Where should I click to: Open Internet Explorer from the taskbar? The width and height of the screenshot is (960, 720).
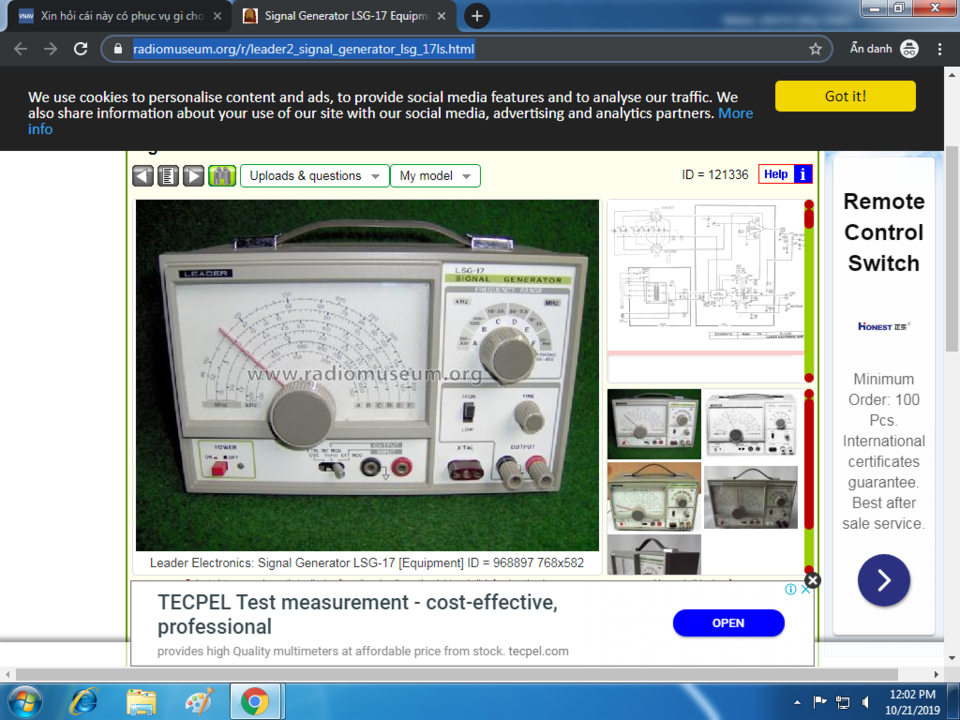click(83, 702)
